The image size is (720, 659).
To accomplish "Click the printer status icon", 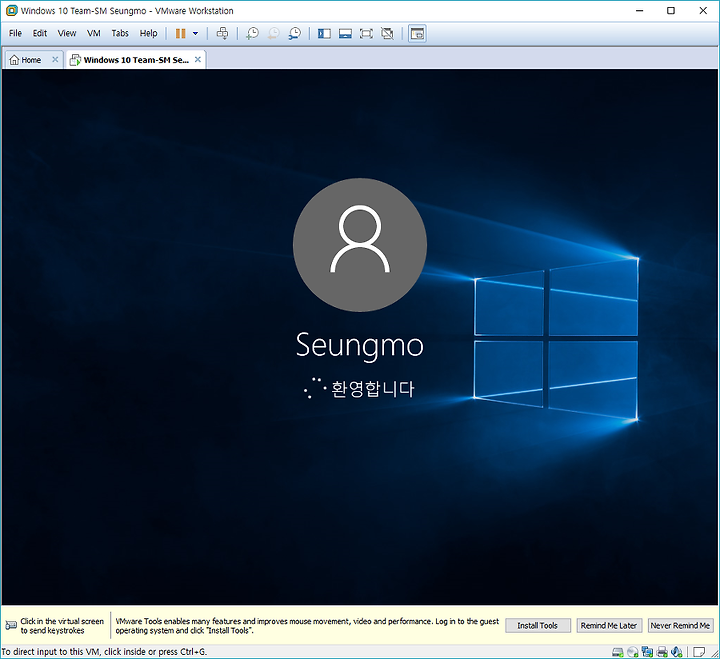I will tap(662, 652).
